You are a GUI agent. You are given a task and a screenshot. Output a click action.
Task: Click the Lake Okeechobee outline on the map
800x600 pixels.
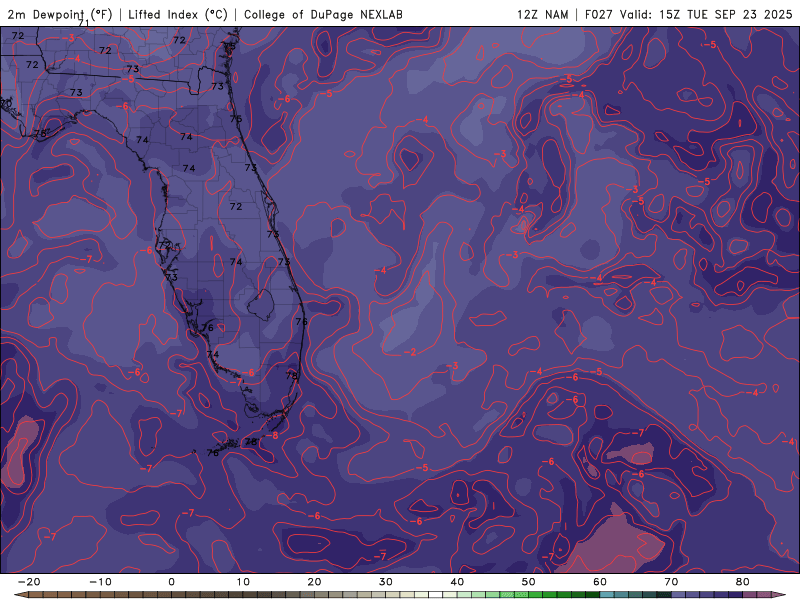click(261, 305)
